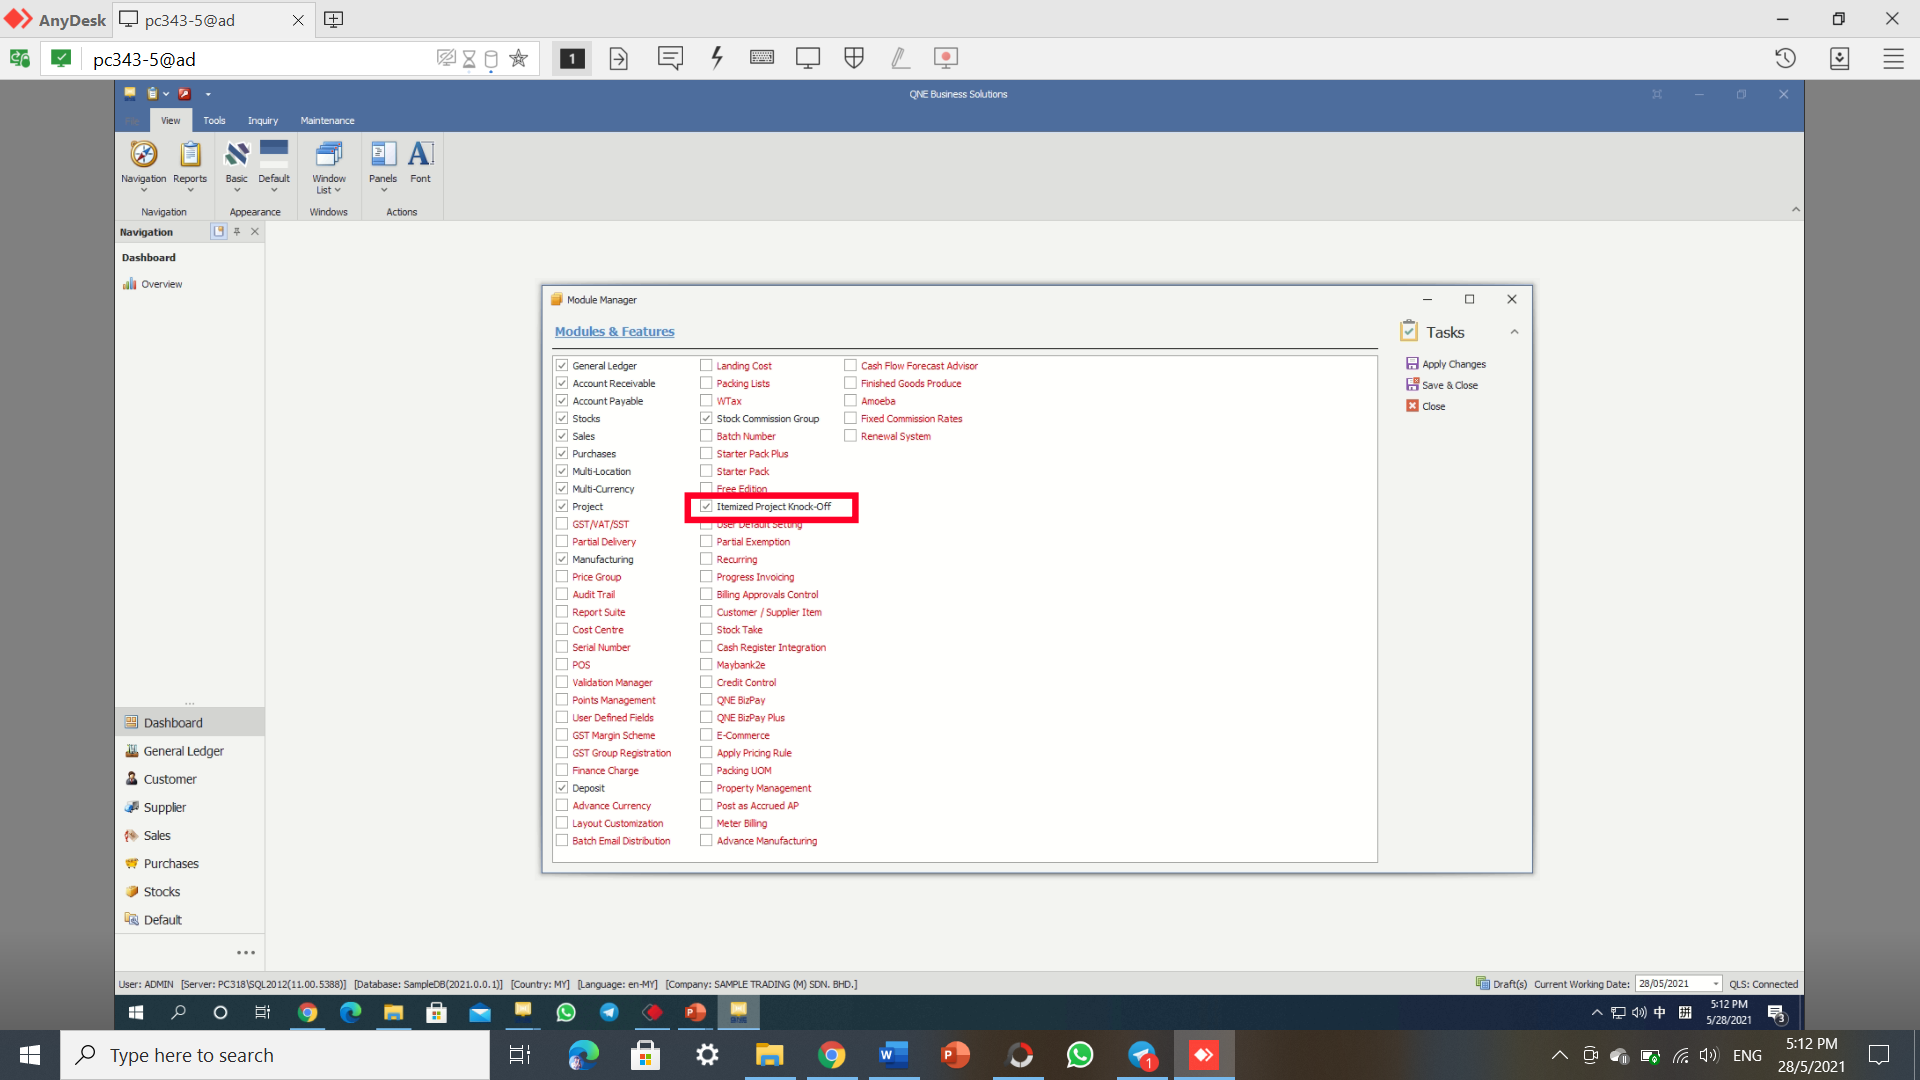Image resolution: width=1920 pixels, height=1080 pixels.
Task: Click AnyDesk chat icon in toolbar
Action: click(670, 58)
